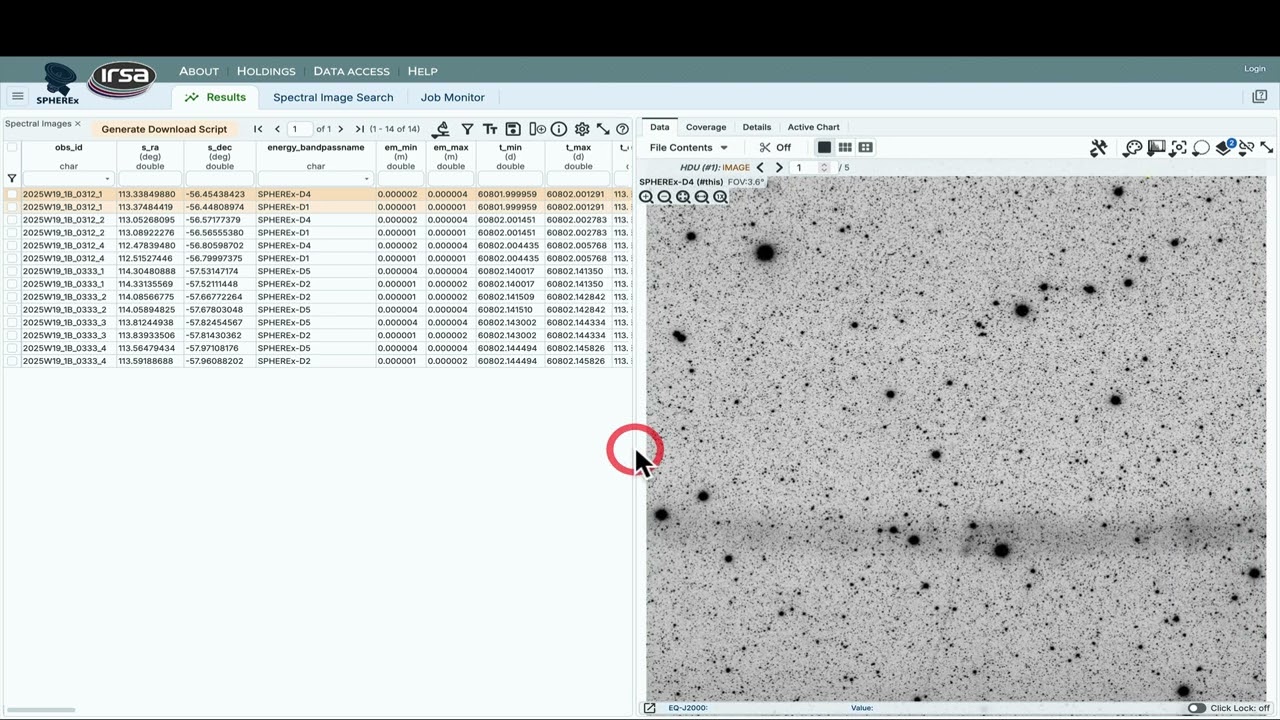Step the HDU number spinner
The width and height of the screenshot is (1280, 720).
[x=824, y=168]
